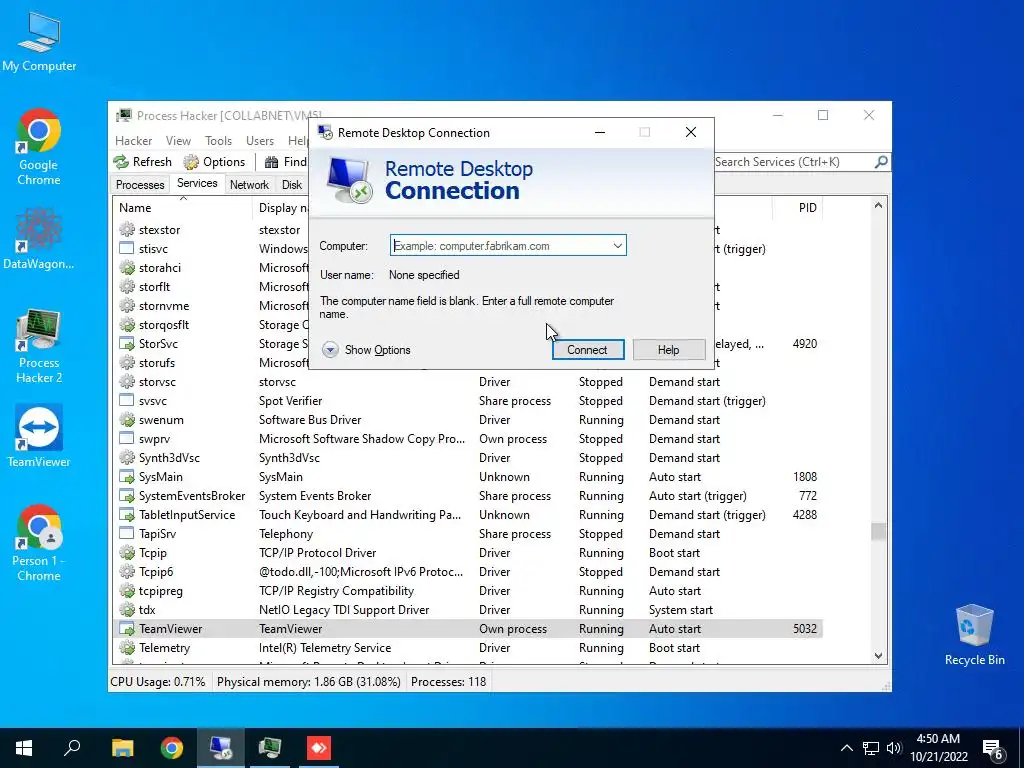Select the svsvc Spot Verifier row
1024x768 pixels.
[468, 401]
